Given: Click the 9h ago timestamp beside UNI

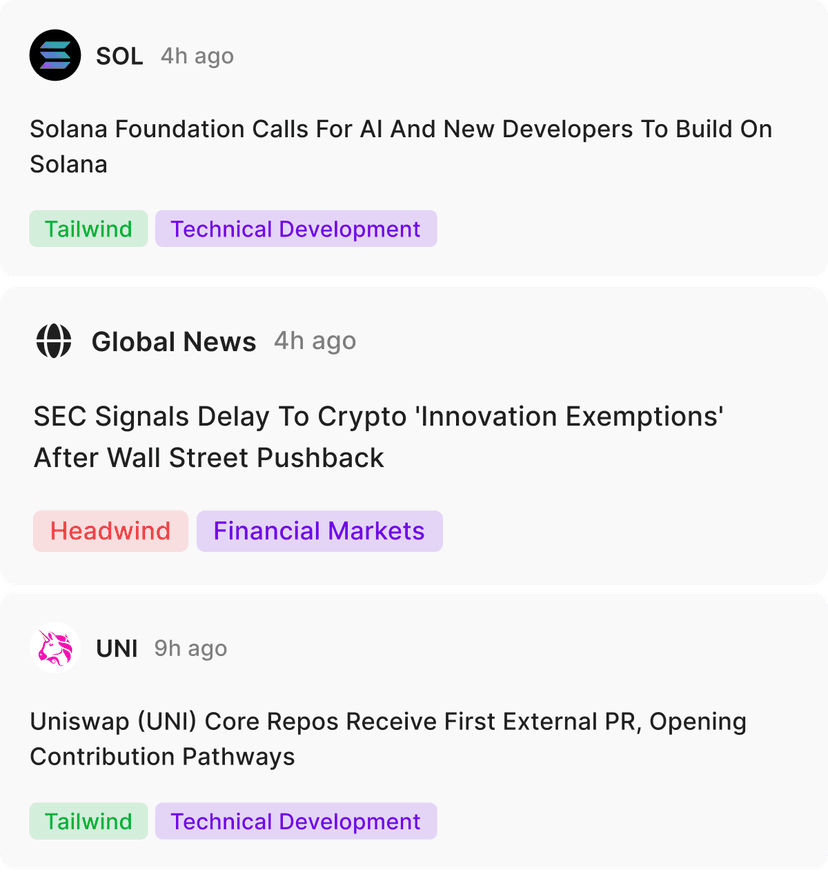Looking at the screenshot, I should tap(190, 649).
